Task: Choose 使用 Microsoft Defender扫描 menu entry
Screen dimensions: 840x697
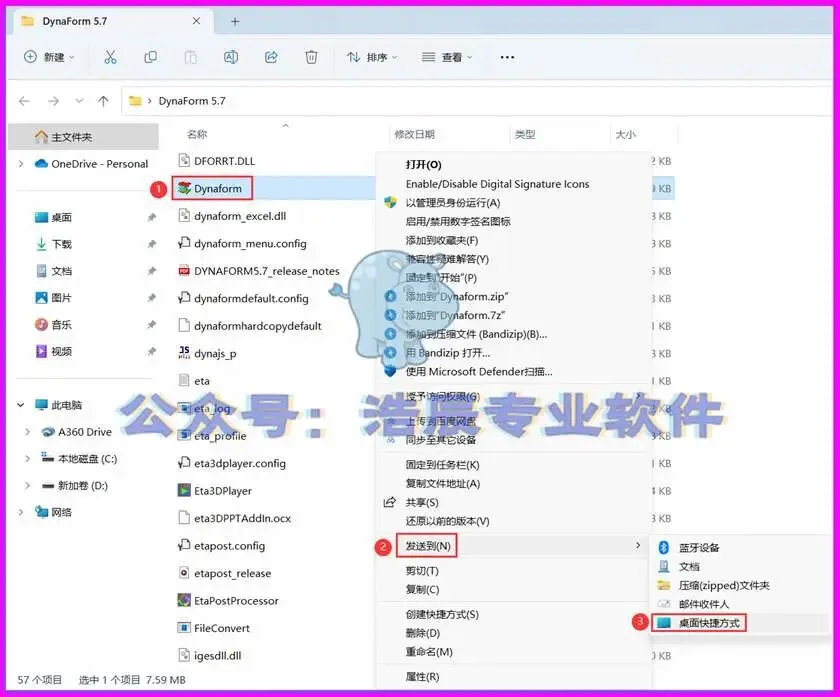Action: point(479,371)
